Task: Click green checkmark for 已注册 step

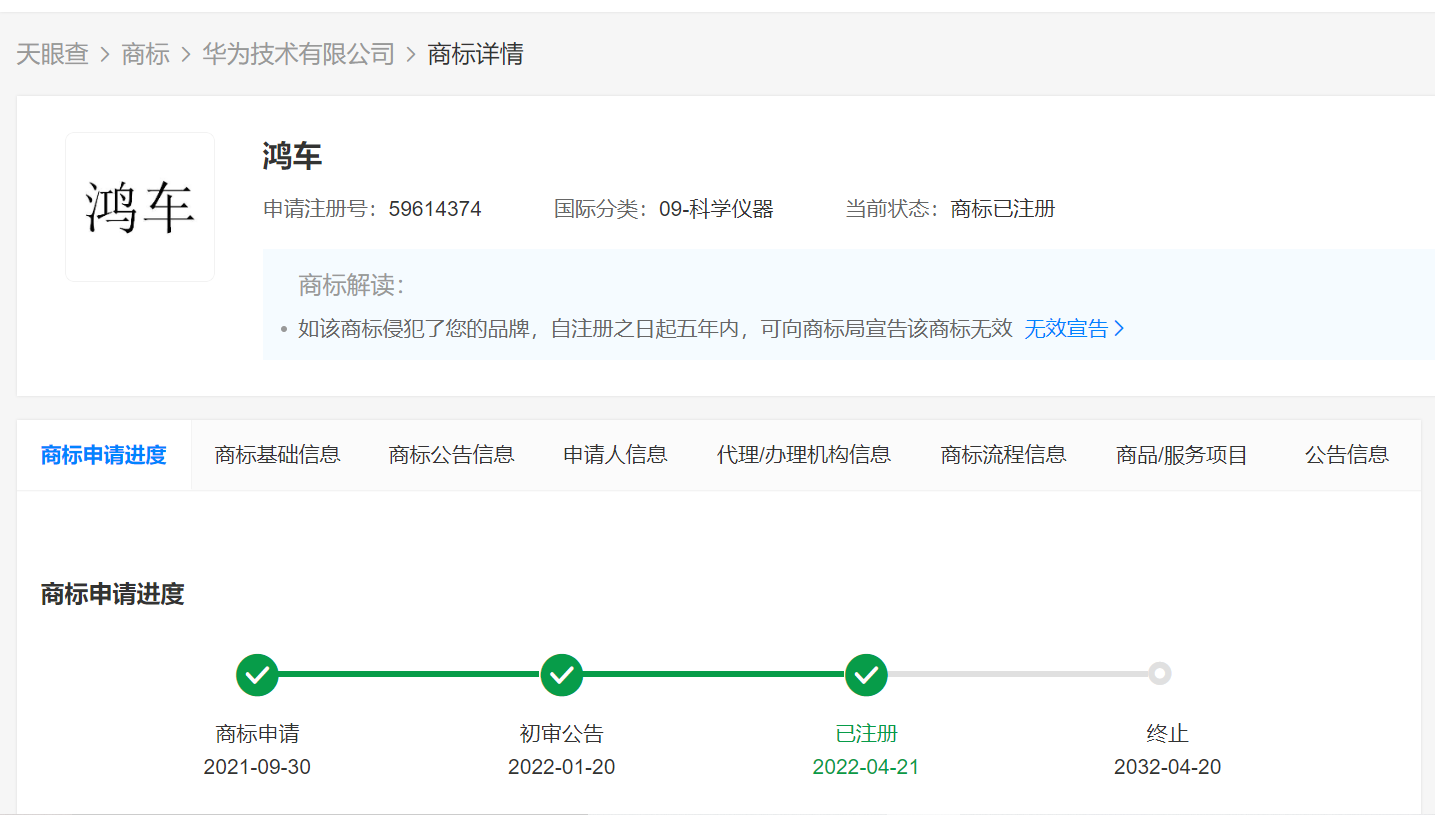Action: [866, 675]
